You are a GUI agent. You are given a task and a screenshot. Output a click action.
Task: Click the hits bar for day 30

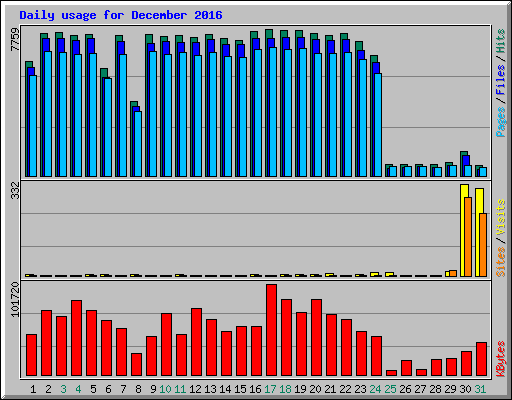[x=463, y=164]
